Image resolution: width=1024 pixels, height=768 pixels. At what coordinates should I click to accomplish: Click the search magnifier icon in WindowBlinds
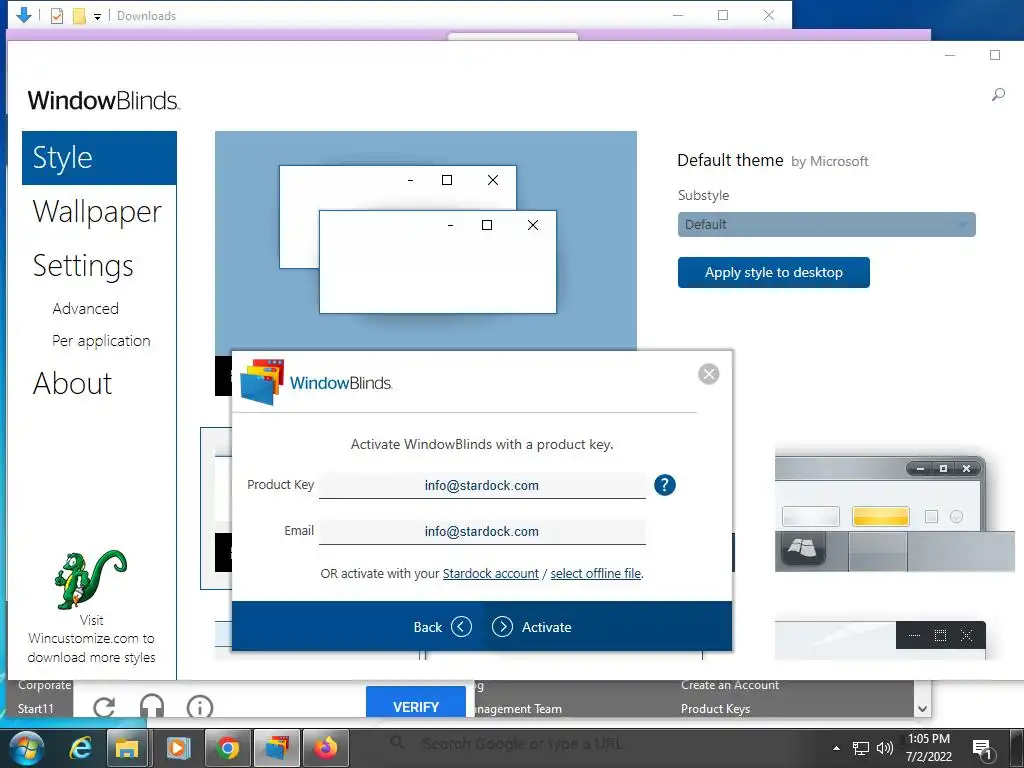(x=998, y=95)
